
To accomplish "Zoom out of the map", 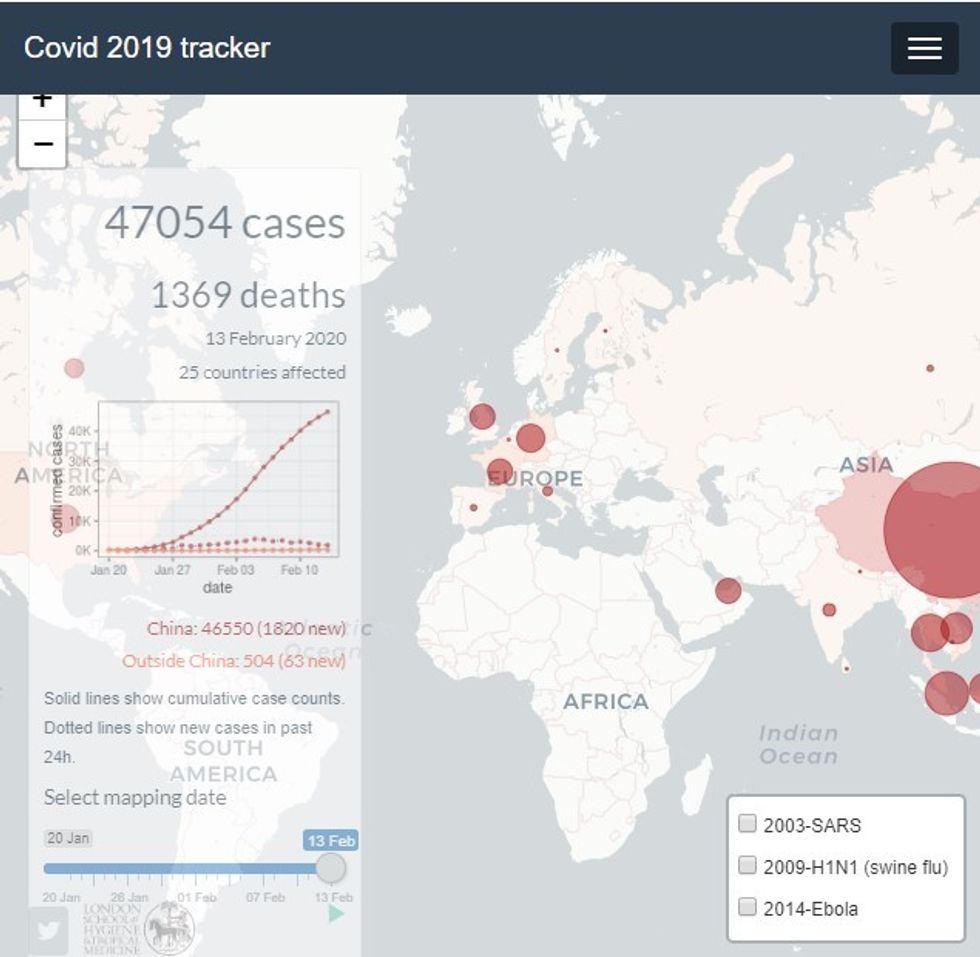I will click(42, 145).
